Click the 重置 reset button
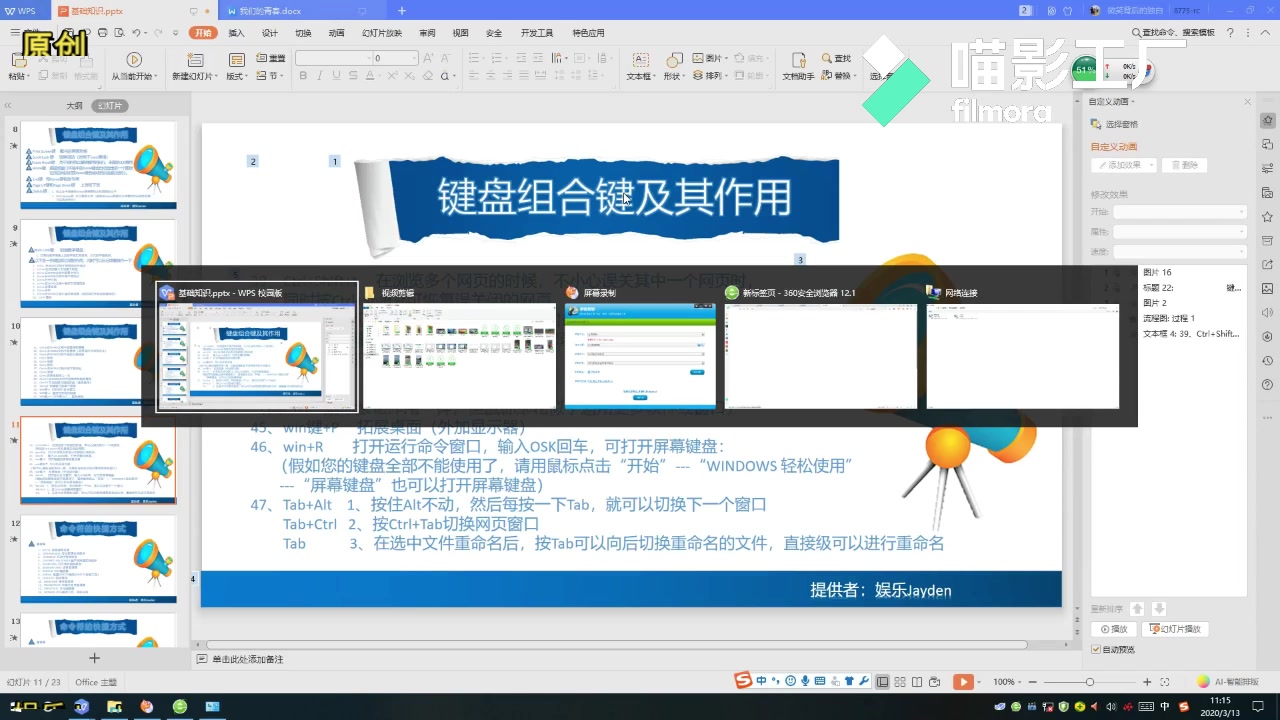This screenshot has height=720, width=1280. coord(270,58)
